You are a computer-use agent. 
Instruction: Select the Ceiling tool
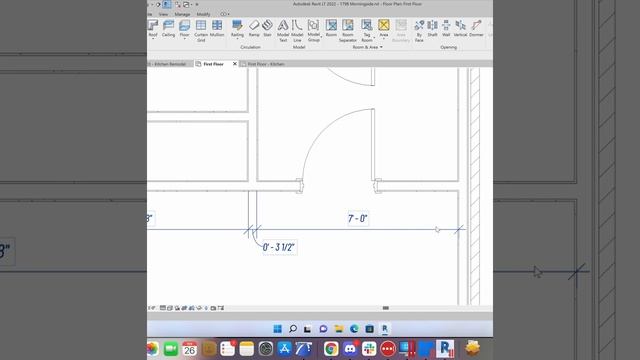[168, 28]
